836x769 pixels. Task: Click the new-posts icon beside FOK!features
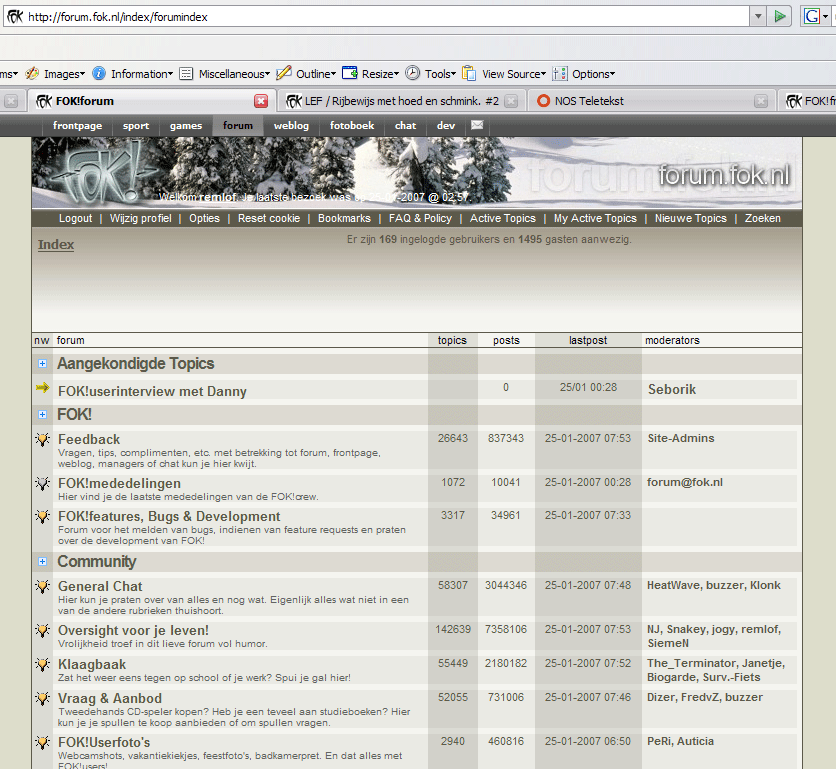tap(43, 517)
